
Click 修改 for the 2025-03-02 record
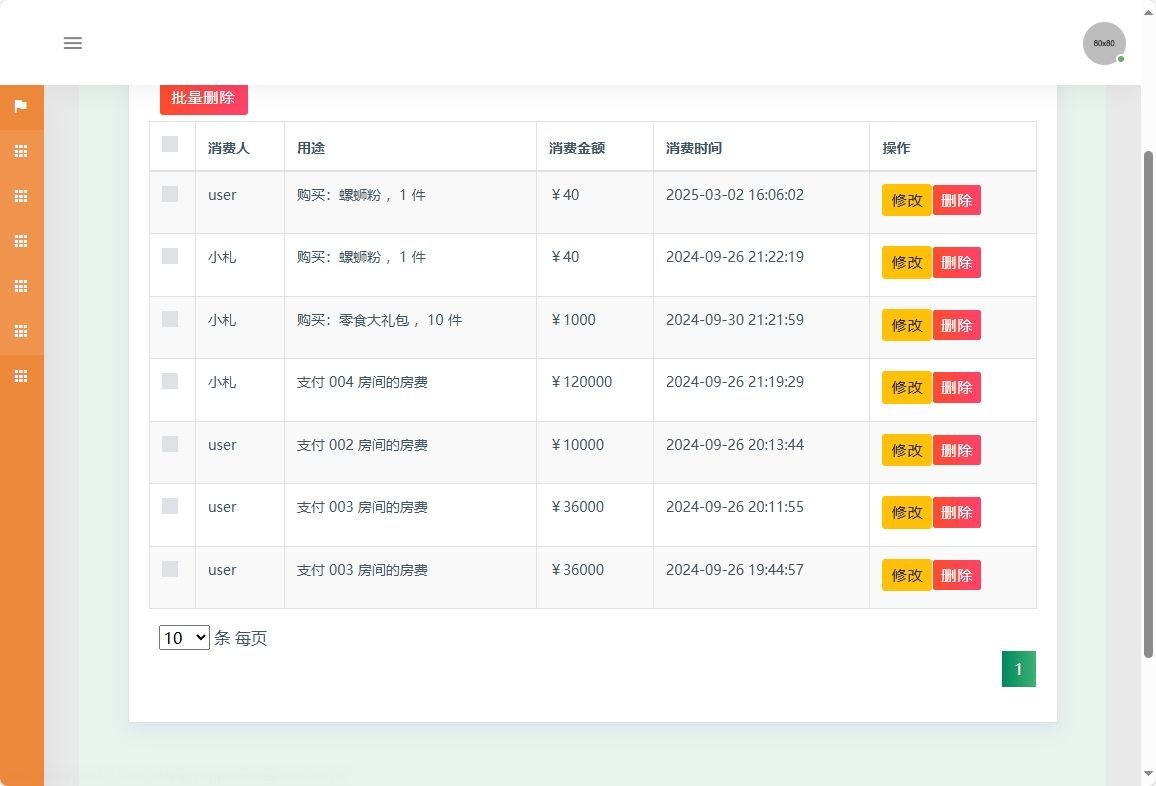pos(907,200)
